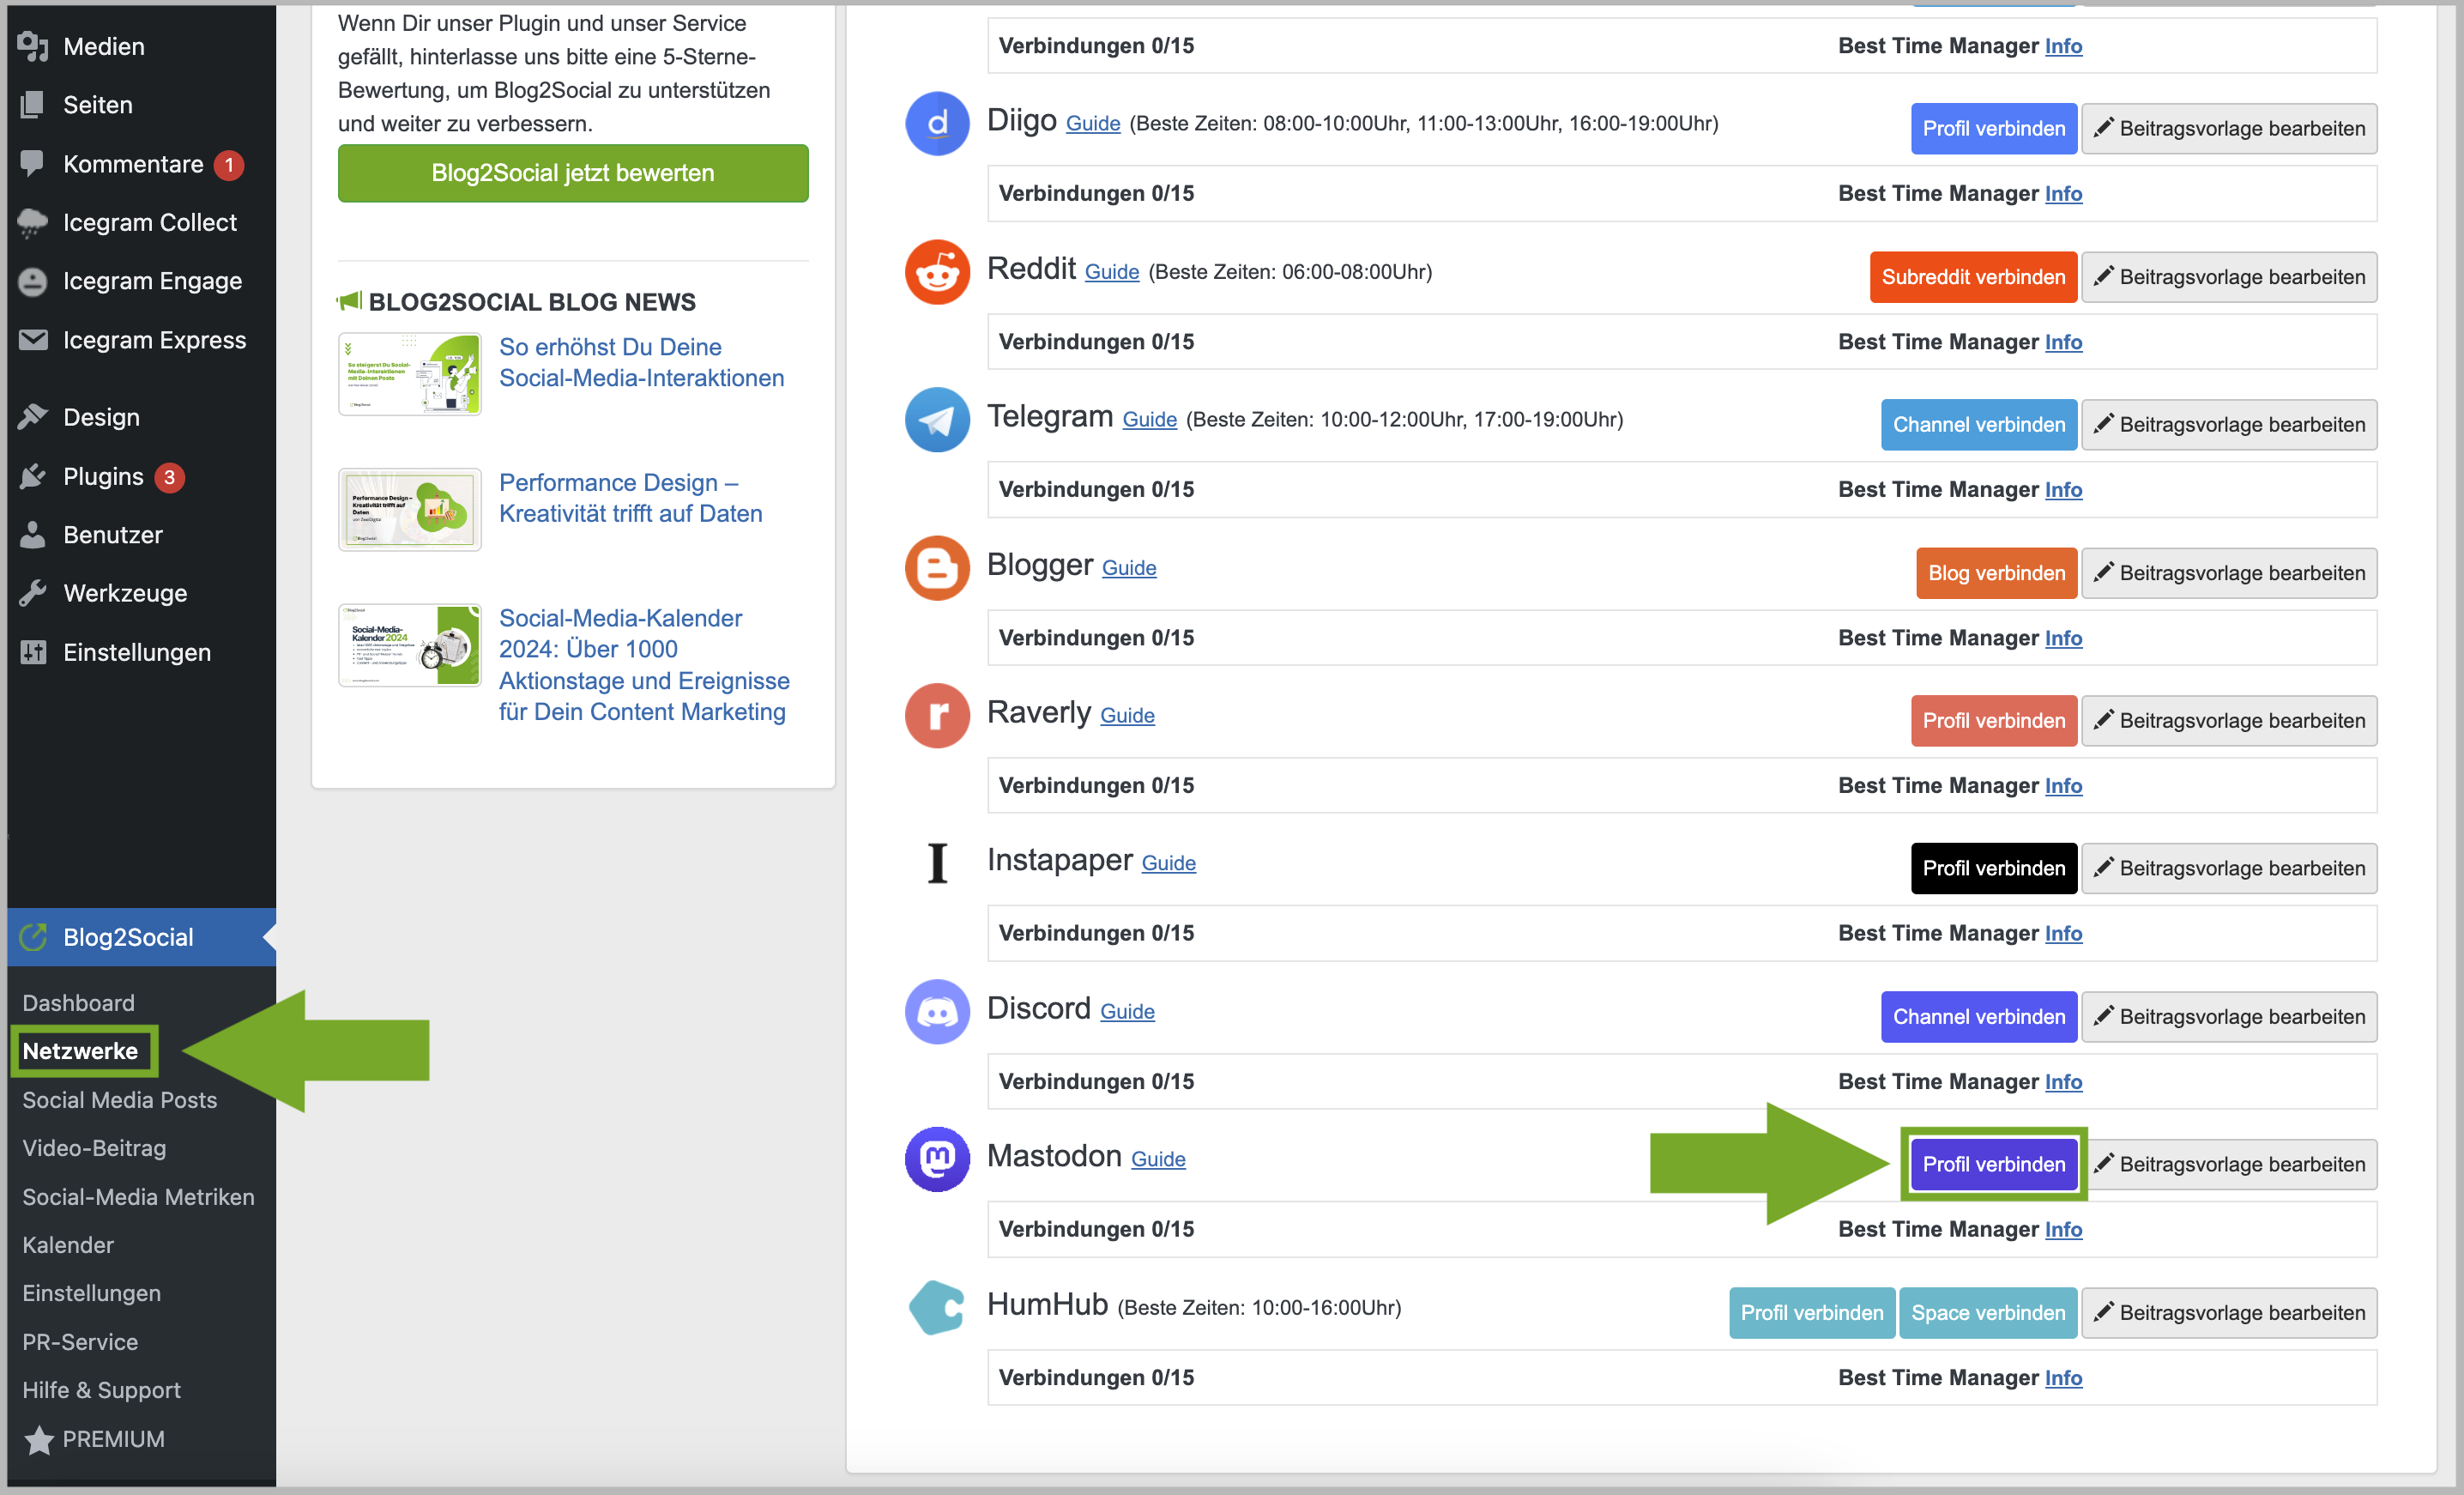Open Video-Beitrag submenu item

click(94, 1148)
